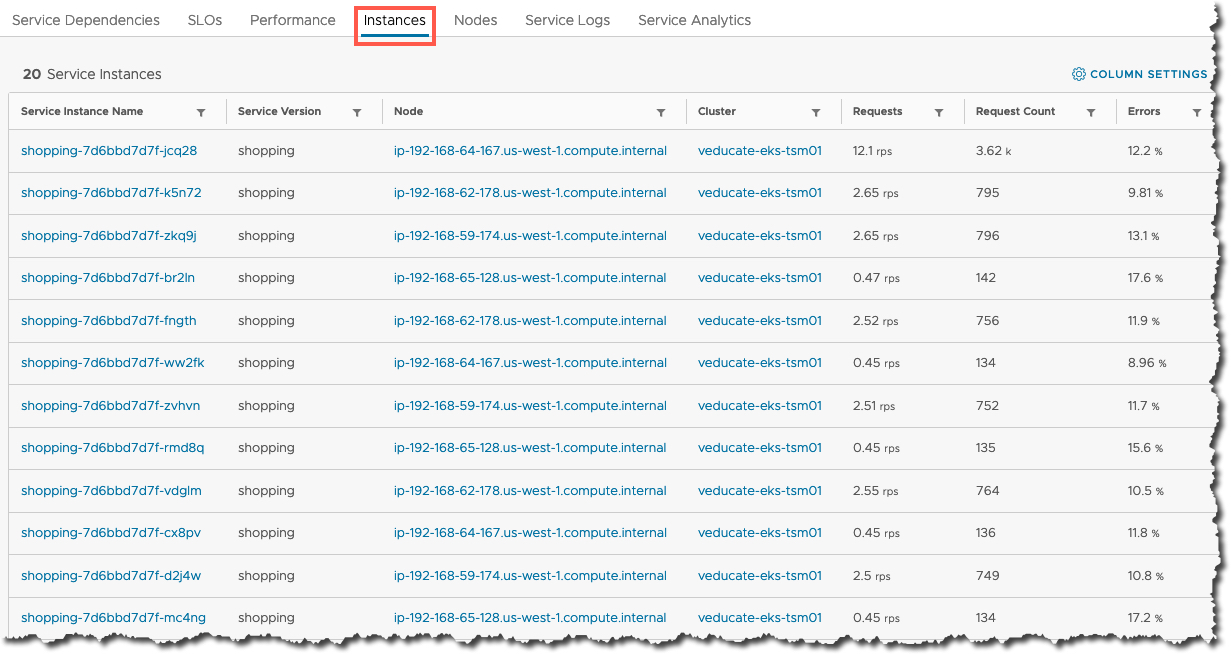Open veducate-eks-tsm01 cluster in jcq28 row
The height and width of the screenshot is (654, 1231).
coord(760,151)
